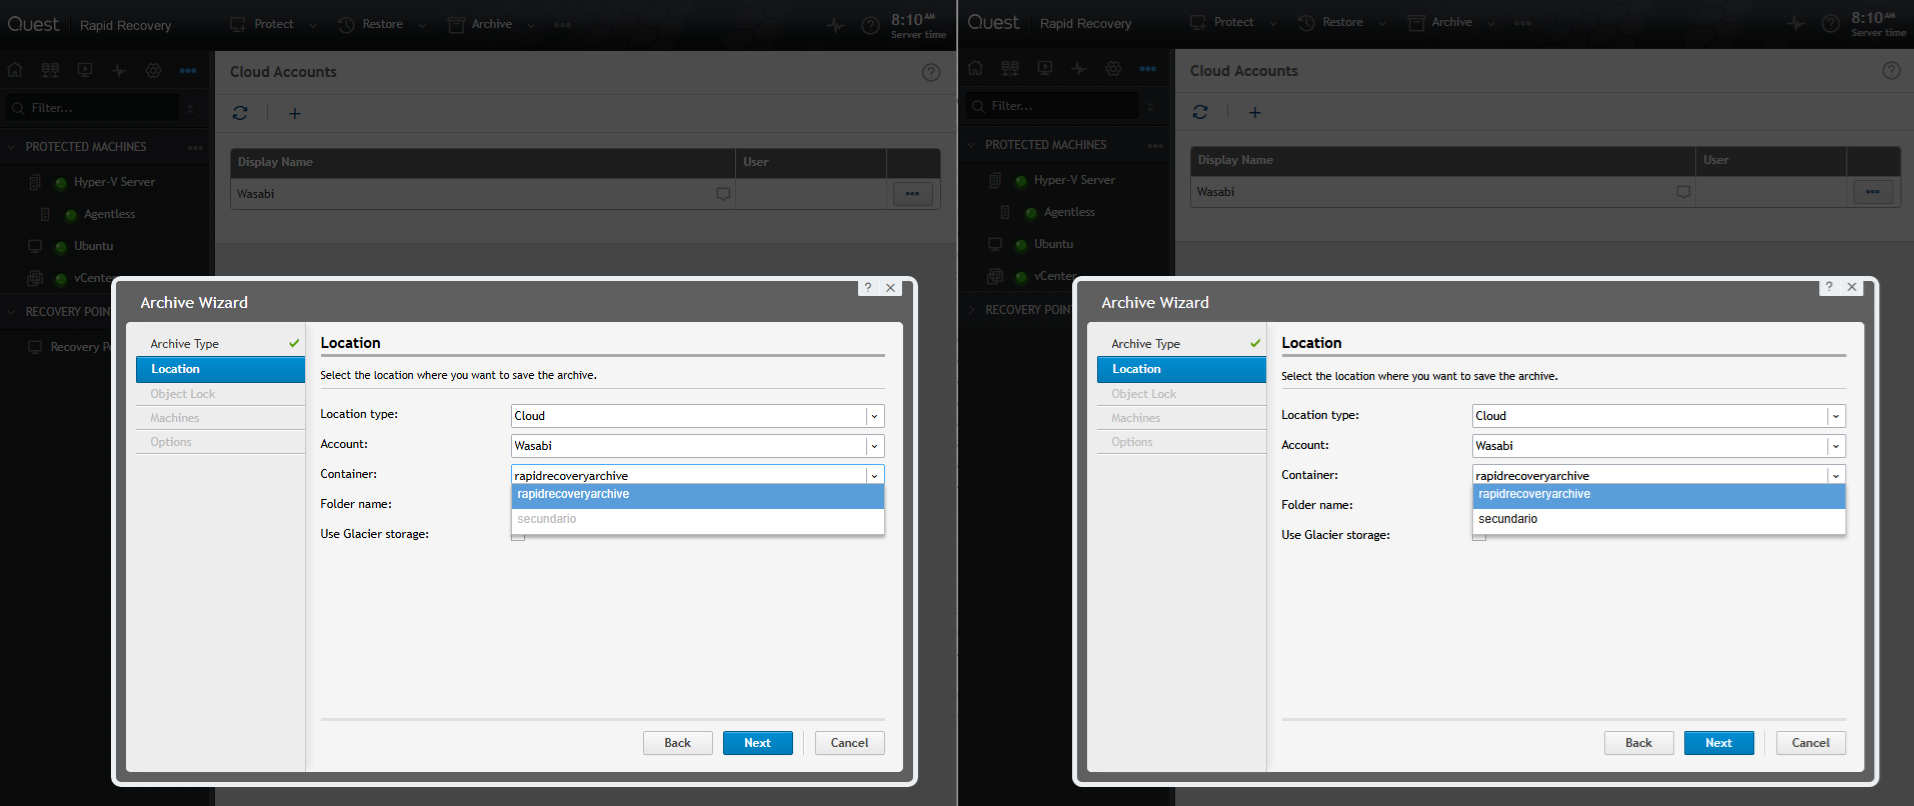Click the top bar help circle in left window
The width and height of the screenshot is (1914, 806).
[x=871, y=25]
